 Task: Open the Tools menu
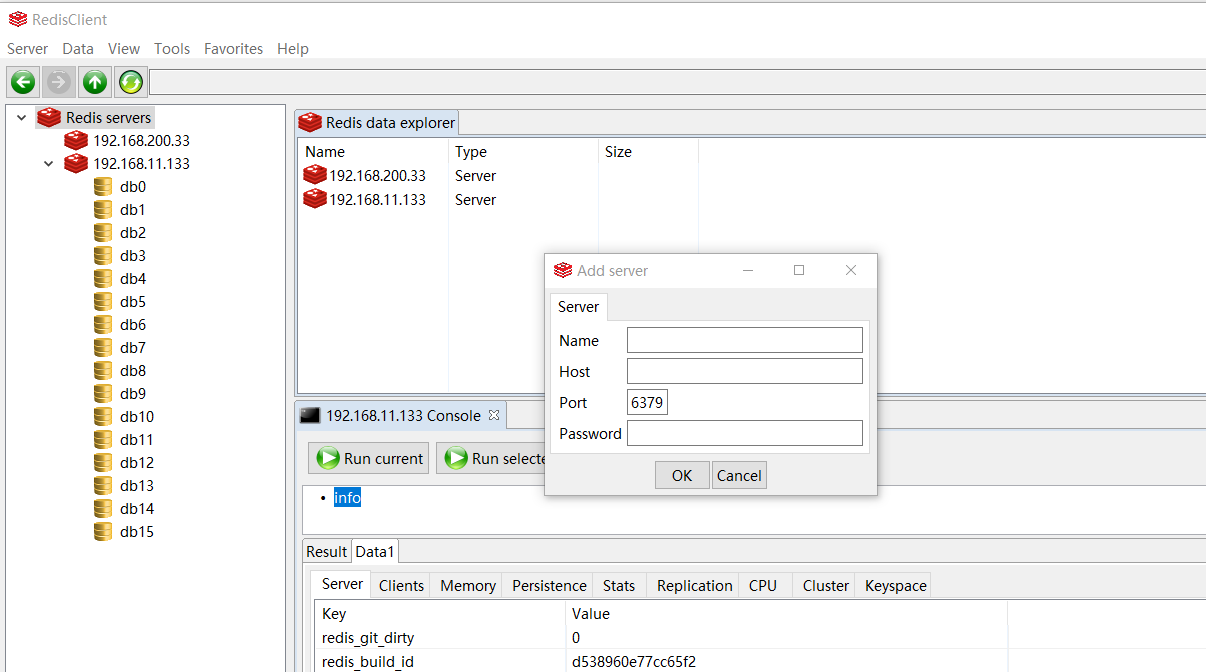(x=172, y=48)
